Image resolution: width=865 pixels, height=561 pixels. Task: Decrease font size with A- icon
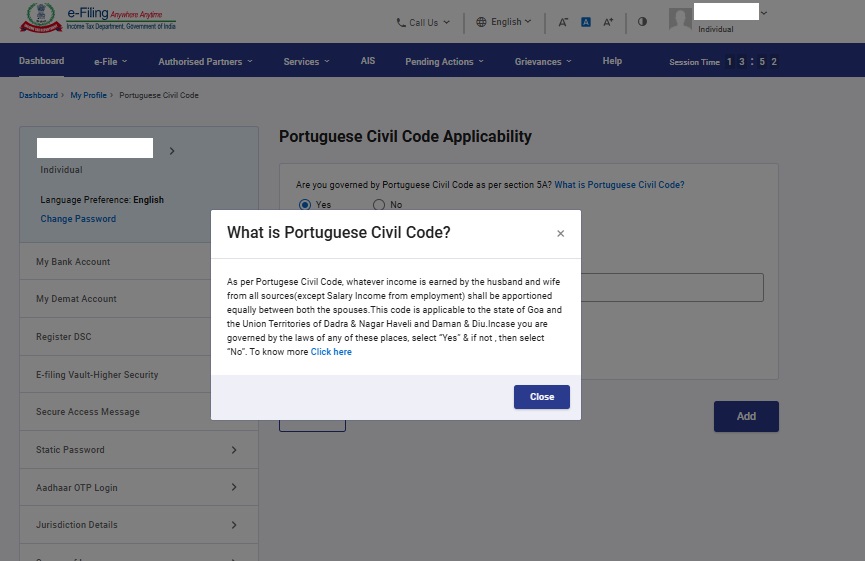(563, 22)
